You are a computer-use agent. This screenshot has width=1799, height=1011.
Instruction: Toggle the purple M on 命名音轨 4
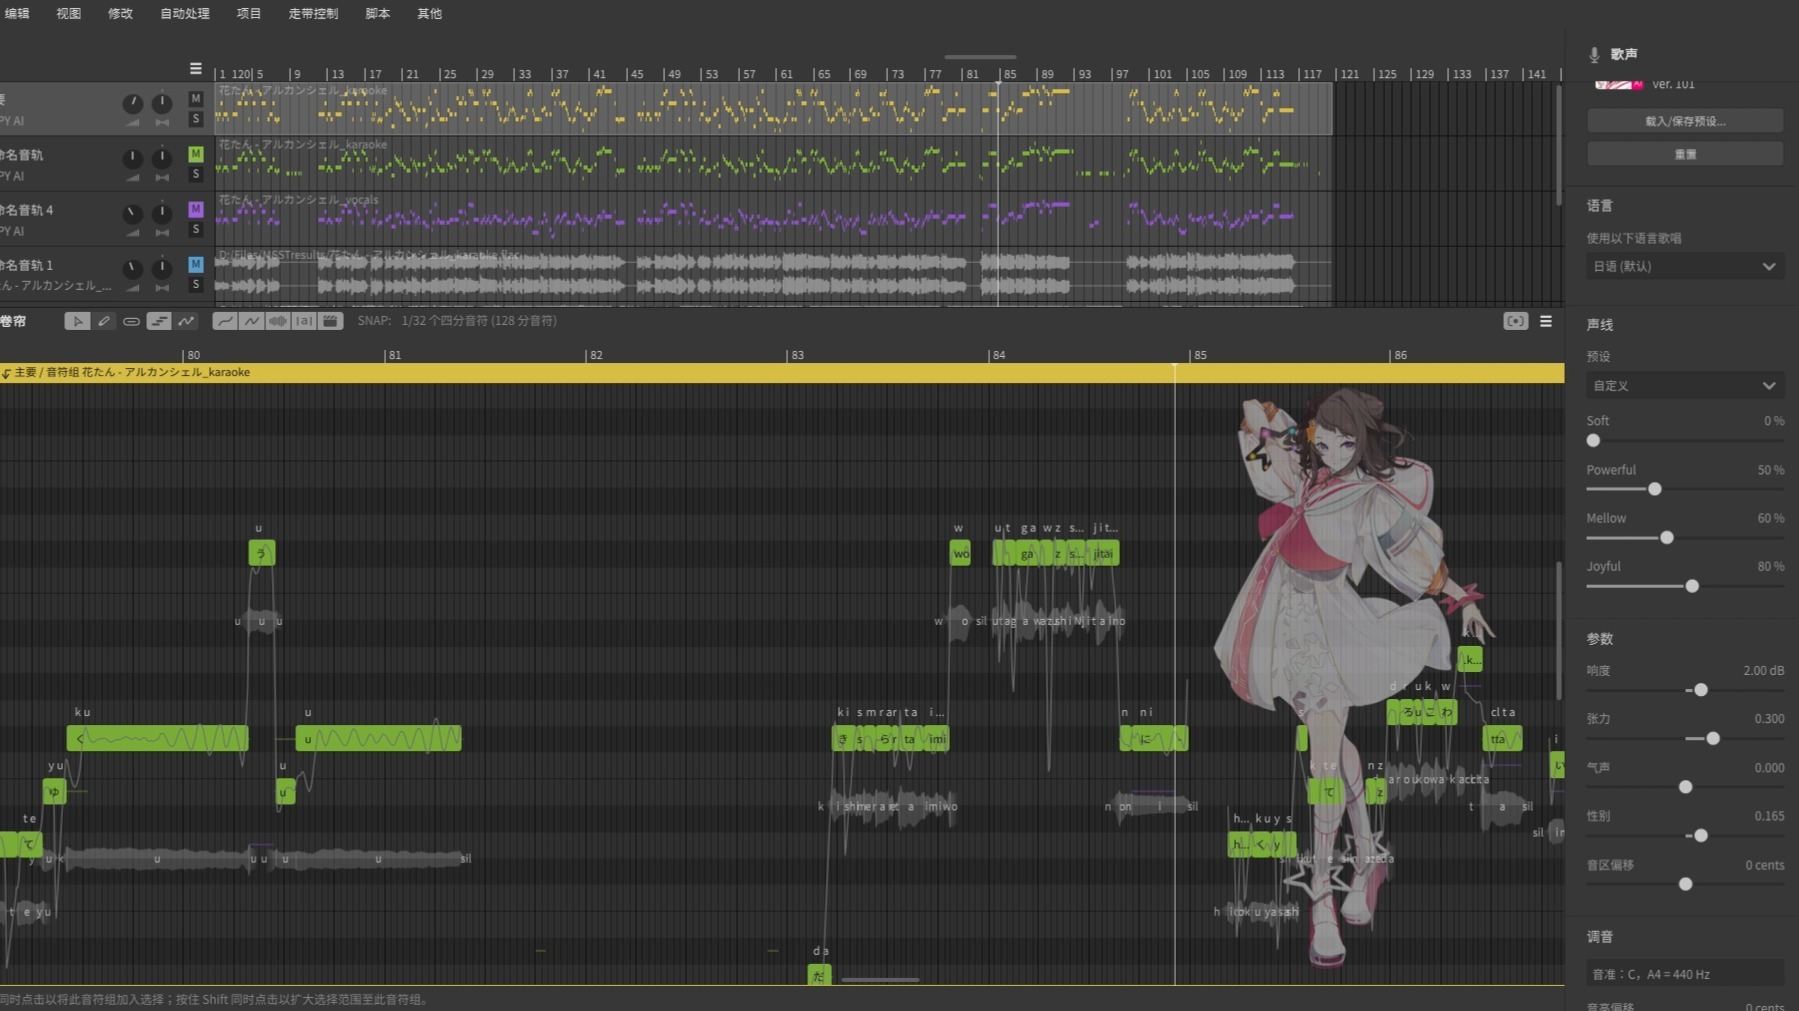(x=196, y=209)
